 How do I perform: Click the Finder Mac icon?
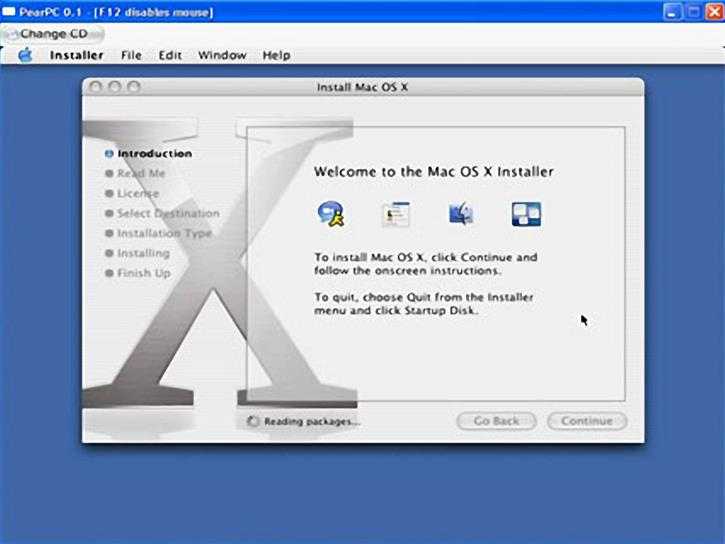tap(461, 214)
